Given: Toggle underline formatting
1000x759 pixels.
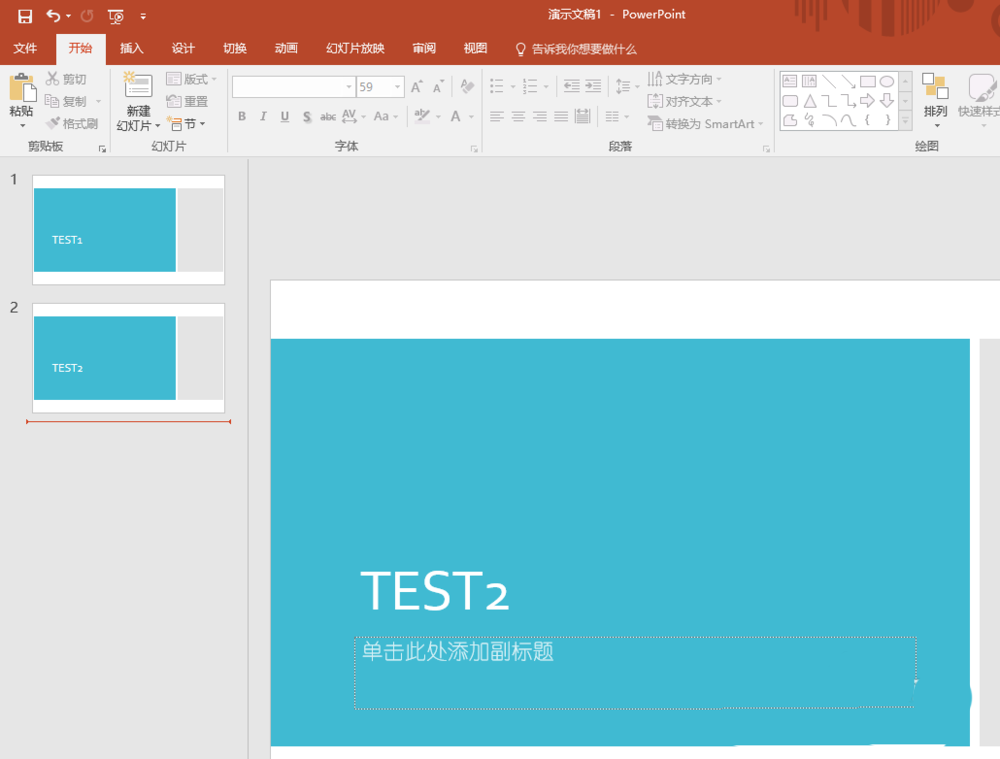Looking at the screenshot, I should pos(284,116).
